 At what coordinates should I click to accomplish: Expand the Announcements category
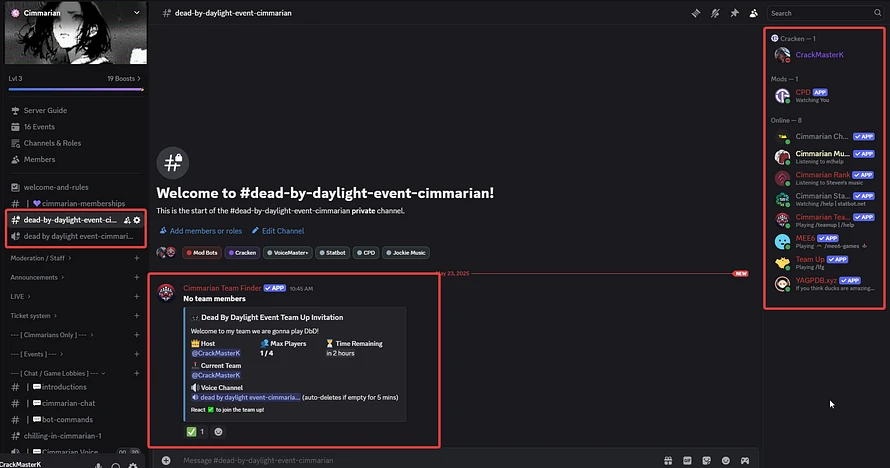pos(37,277)
